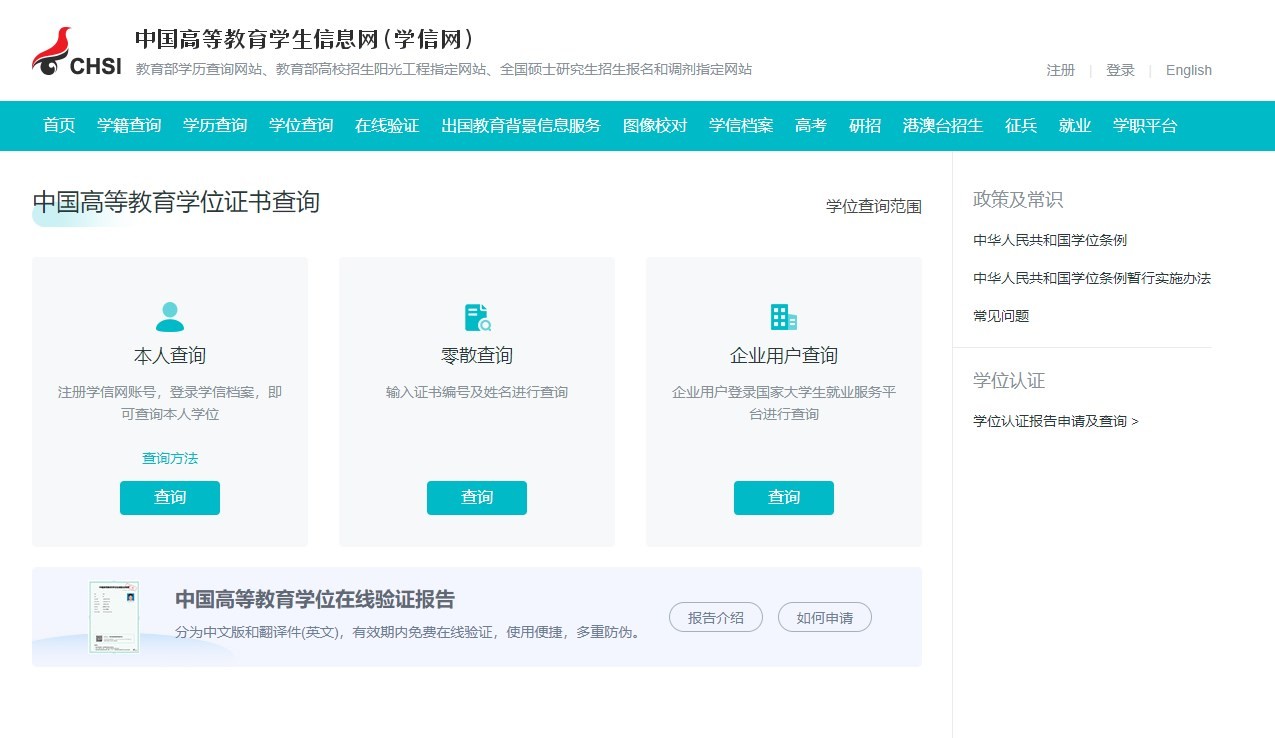1275x738 pixels.
Task: Click 中国高等教育学位证书查询 page heading
Action: click(176, 202)
